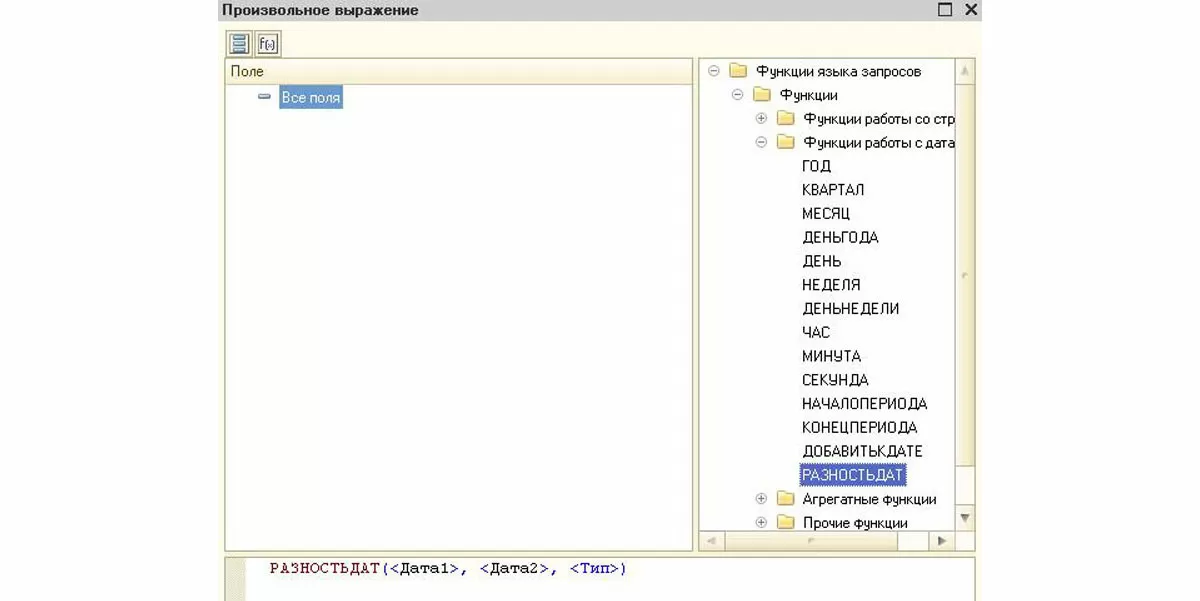Select the ДЕНЬГОДА function
1200x601 pixels.
pyautogui.click(x=840, y=238)
